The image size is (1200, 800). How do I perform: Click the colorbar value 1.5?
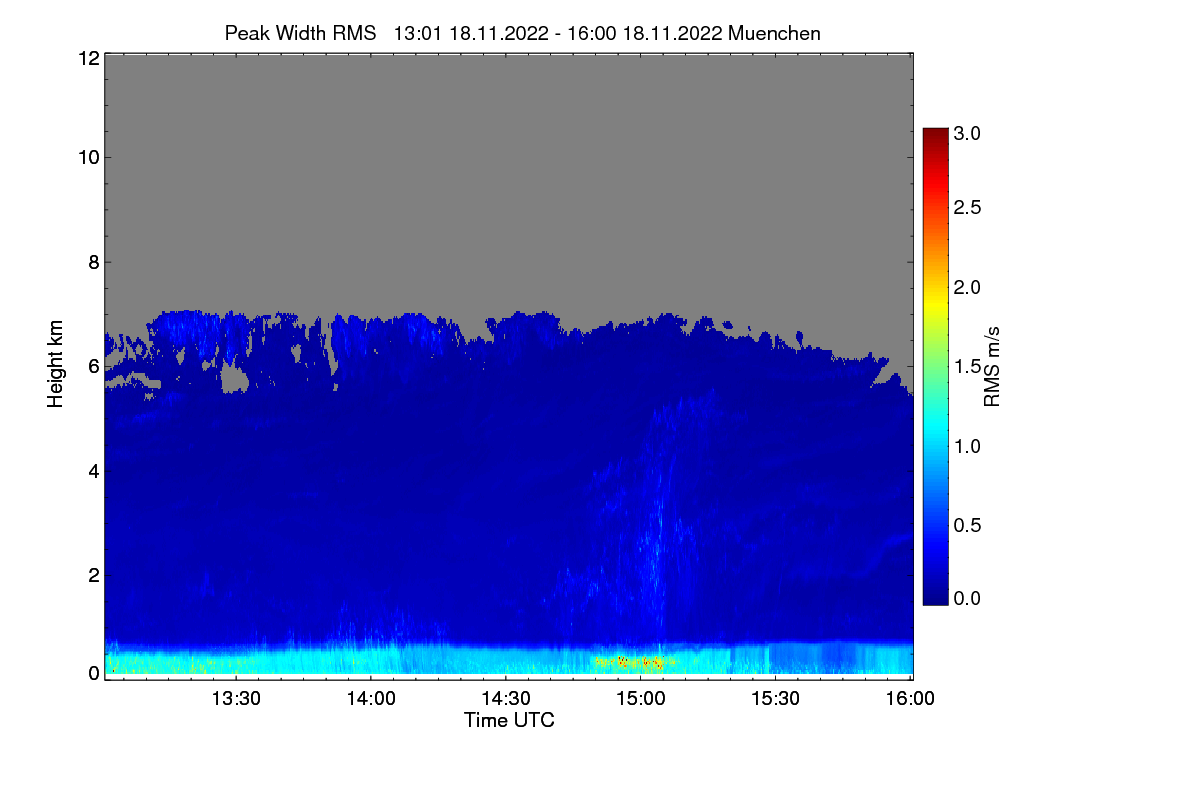pos(967,367)
